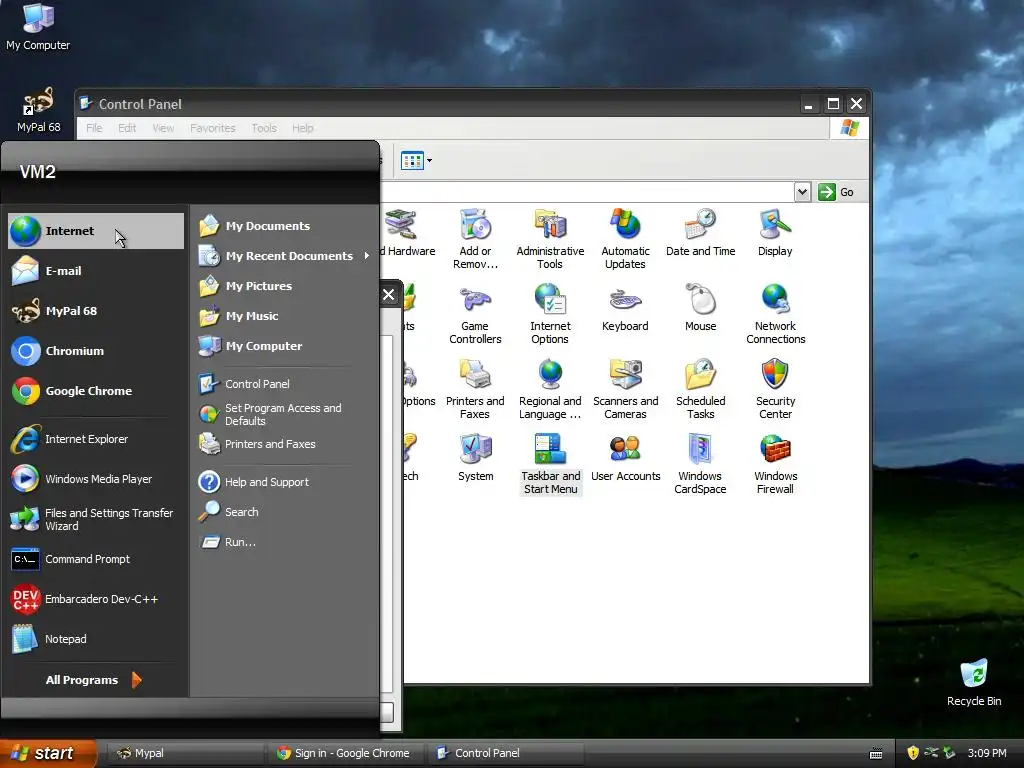Open My Computer from Start menu
Viewport: 1024px width, 768px height.
284,346
